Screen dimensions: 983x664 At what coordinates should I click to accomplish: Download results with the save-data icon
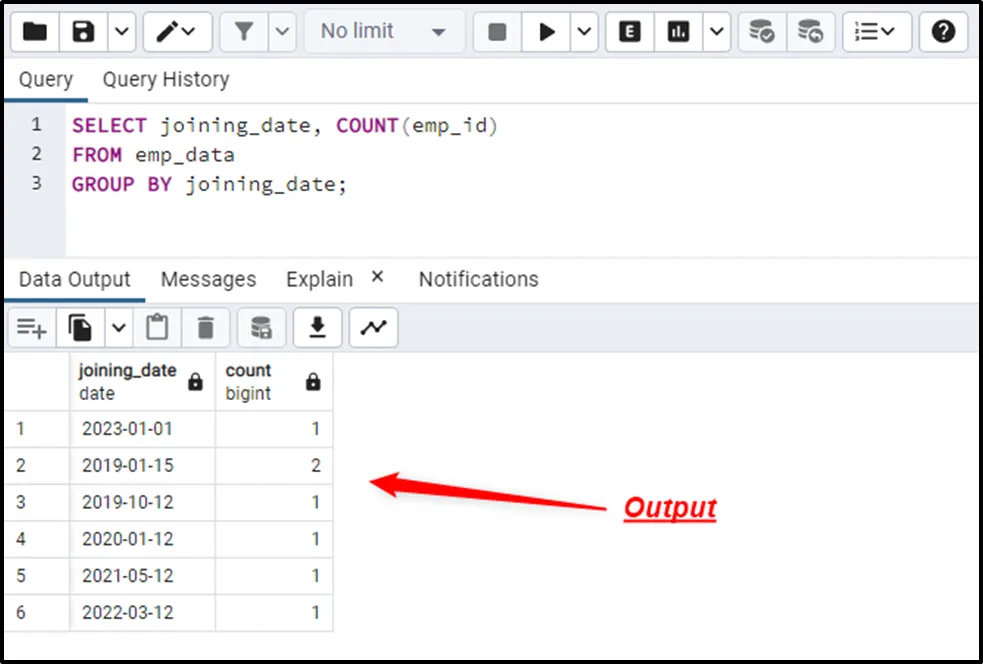click(318, 327)
